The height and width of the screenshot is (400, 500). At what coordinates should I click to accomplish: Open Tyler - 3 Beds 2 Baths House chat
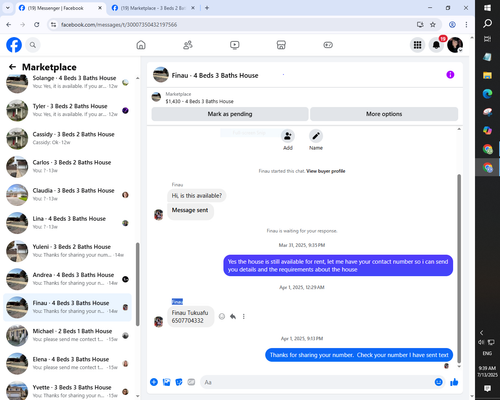click(x=67, y=110)
